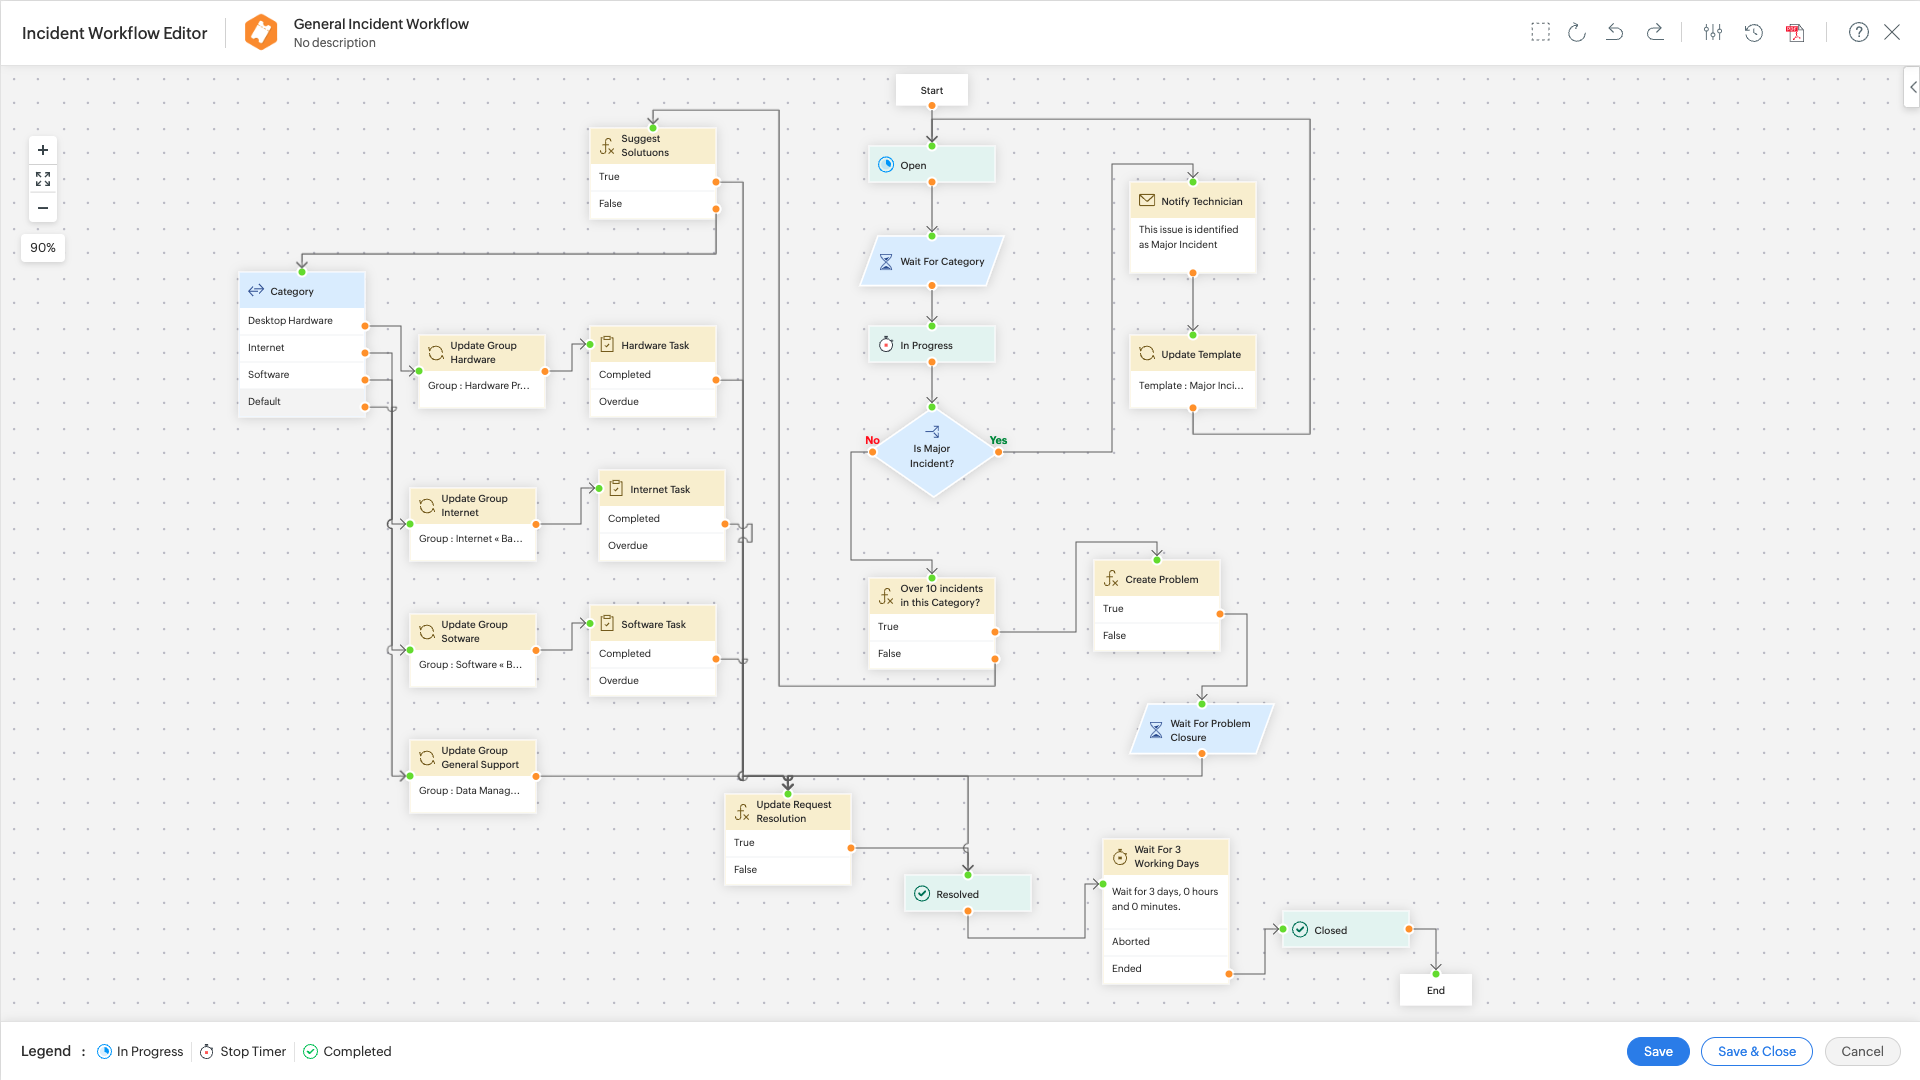This screenshot has width=1920, height=1080.
Task: Save the workflow
Action: 1657,1051
